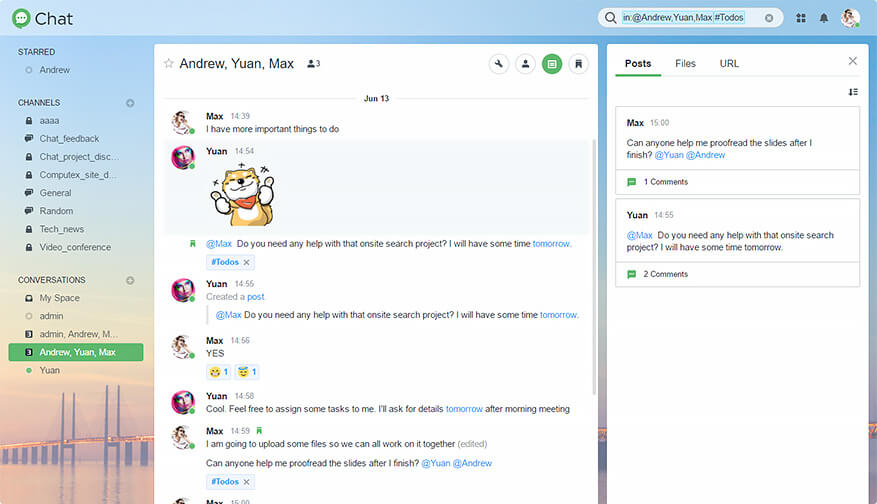Screen dimensions: 877x504
Task: Open the Tech_news channel
Action: [x=62, y=229]
